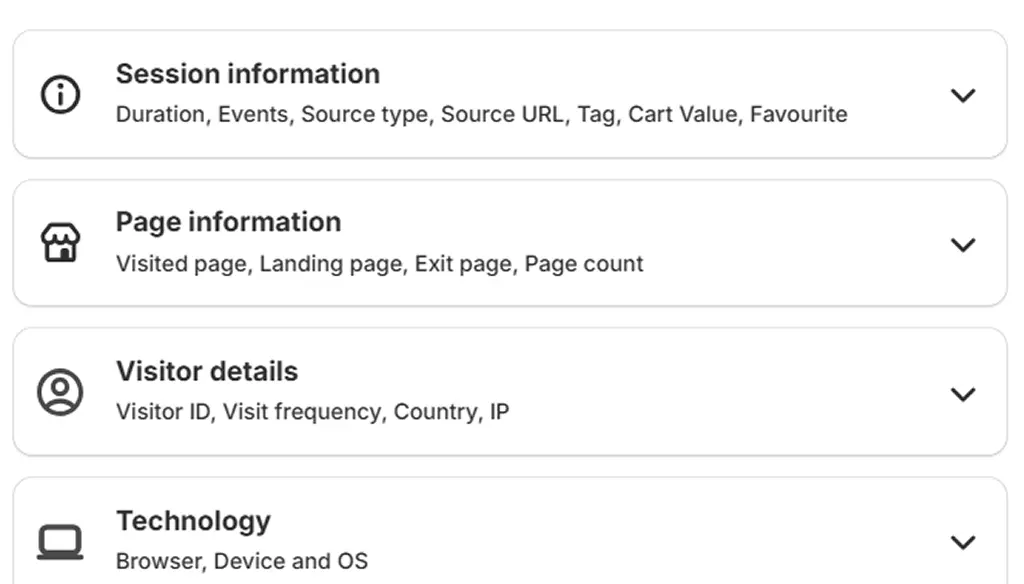The height and width of the screenshot is (584, 1024).
Task: Click the Duration, Events, Source type description text
Action: [481, 114]
